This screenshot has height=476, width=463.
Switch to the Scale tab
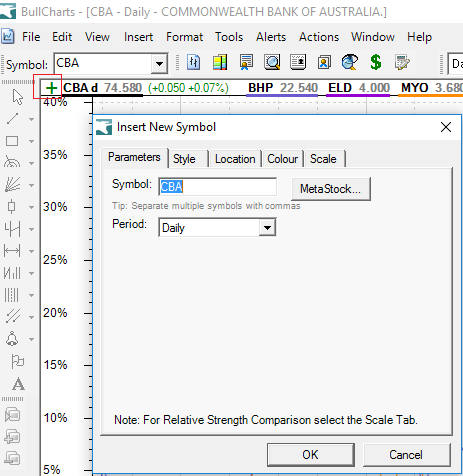(x=323, y=159)
